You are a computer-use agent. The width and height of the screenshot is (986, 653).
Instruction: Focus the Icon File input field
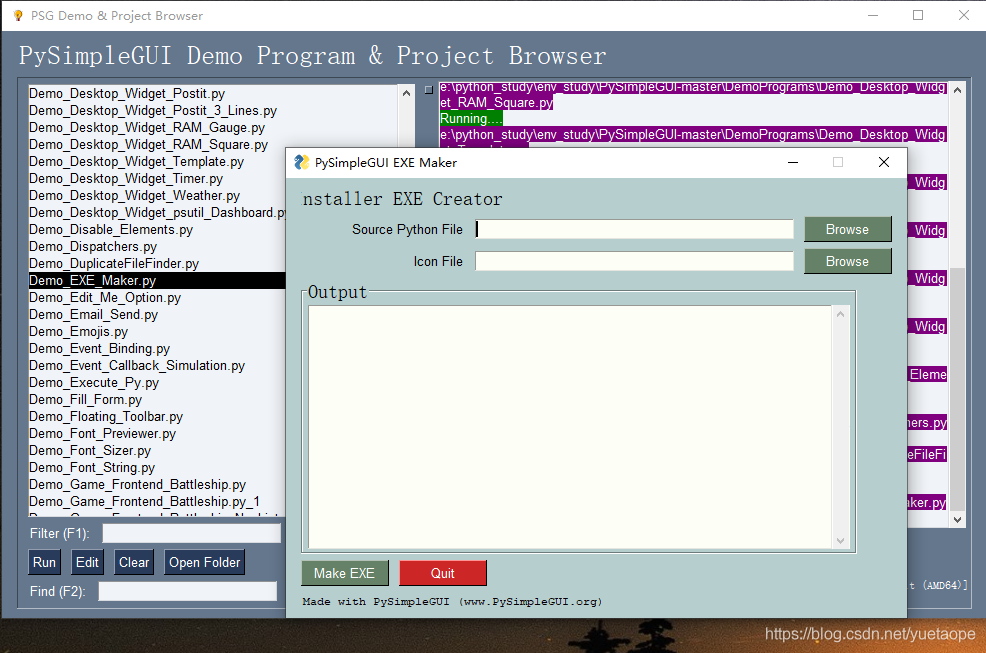click(634, 262)
